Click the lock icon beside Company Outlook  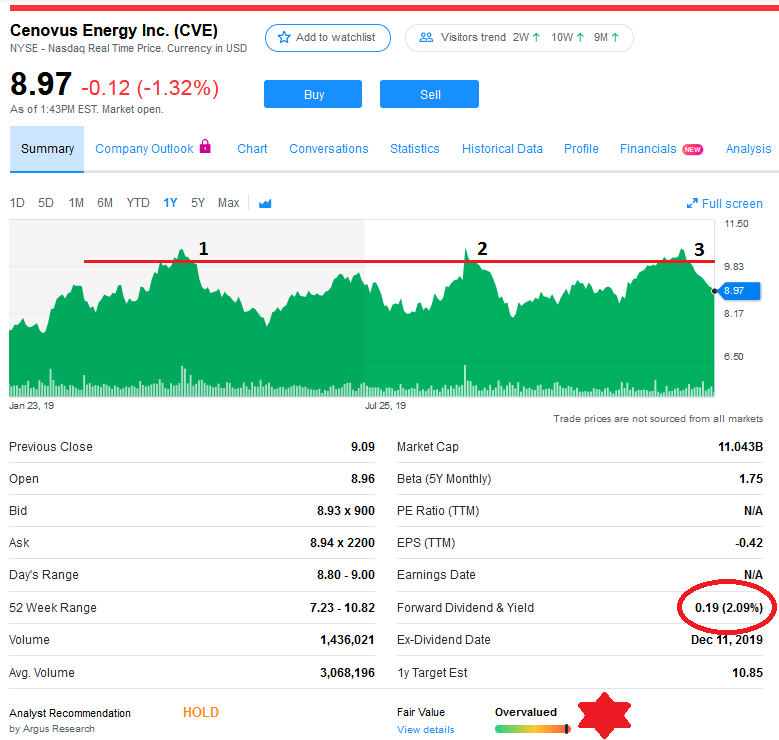pos(205,147)
